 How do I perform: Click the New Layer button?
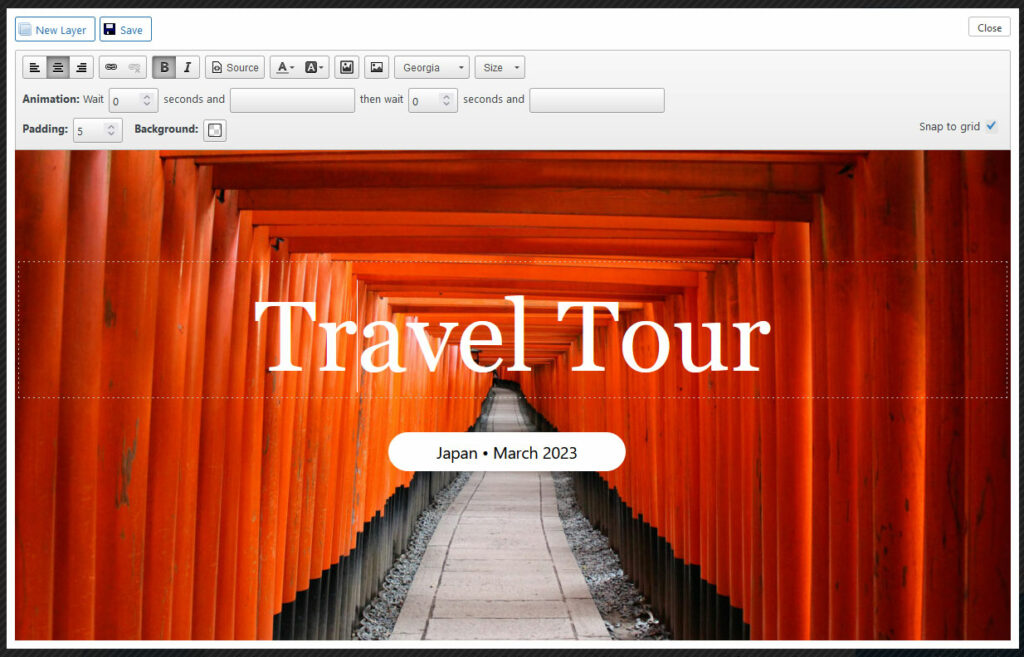54,29
